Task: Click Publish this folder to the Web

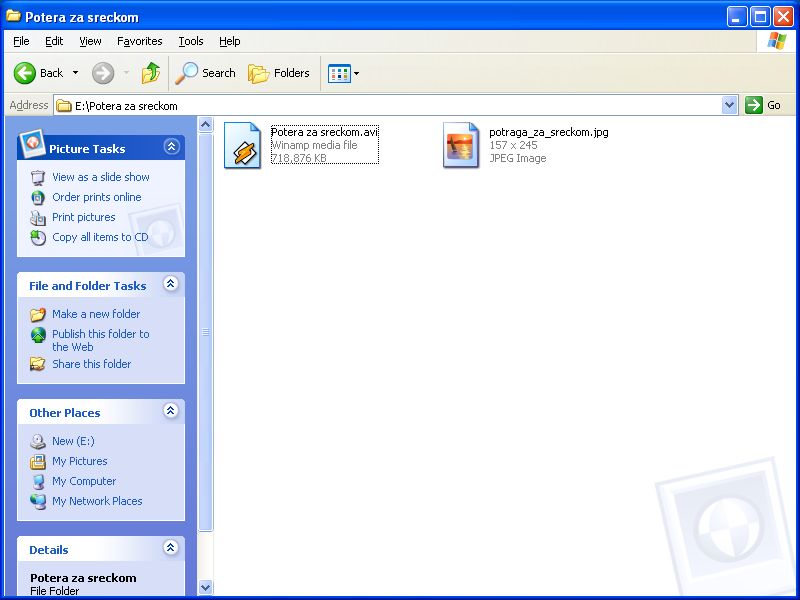Action: (x=101, y=340)
